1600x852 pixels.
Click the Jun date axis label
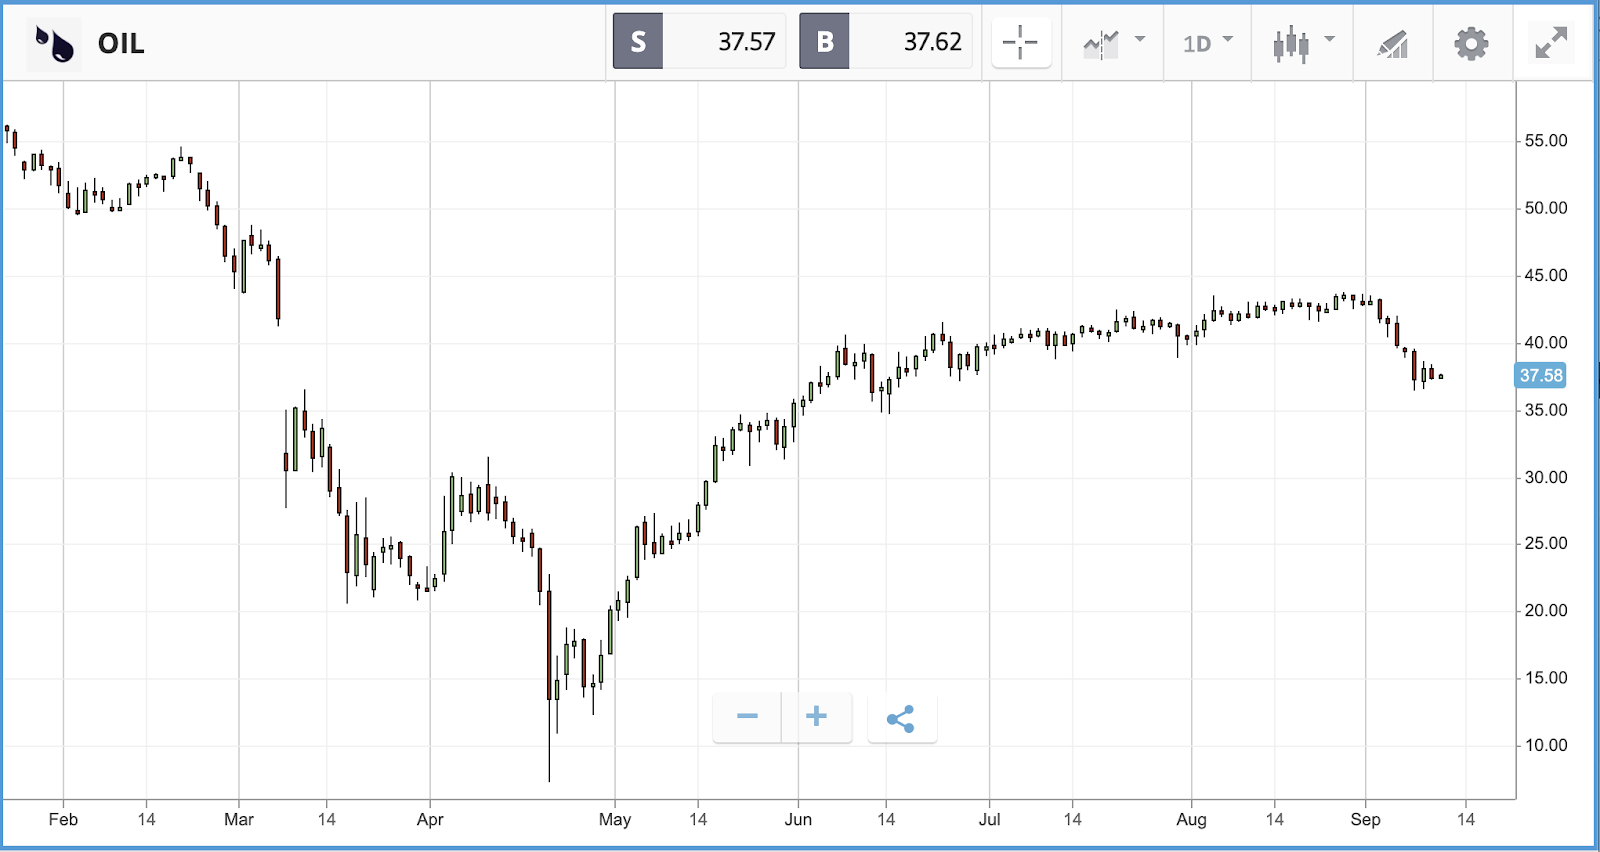click(798, 819)
